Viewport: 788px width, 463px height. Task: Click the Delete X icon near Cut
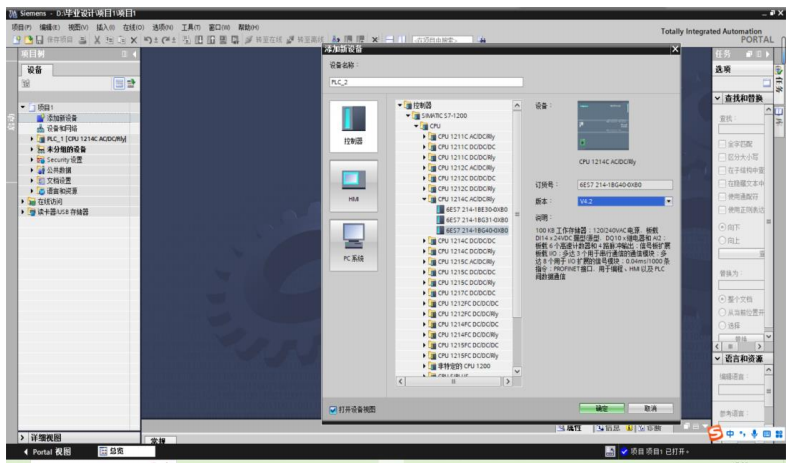click(134, 39)
